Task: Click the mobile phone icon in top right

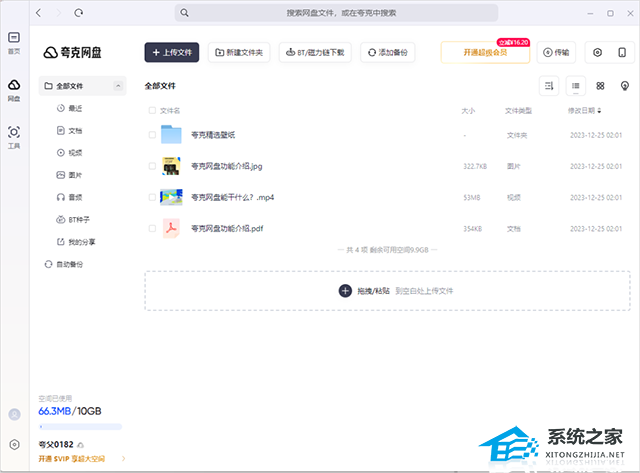Action: coord(621,52)
